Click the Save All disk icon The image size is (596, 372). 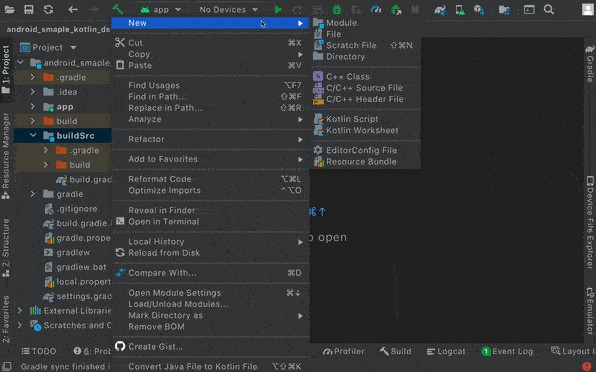click(29, 9)
